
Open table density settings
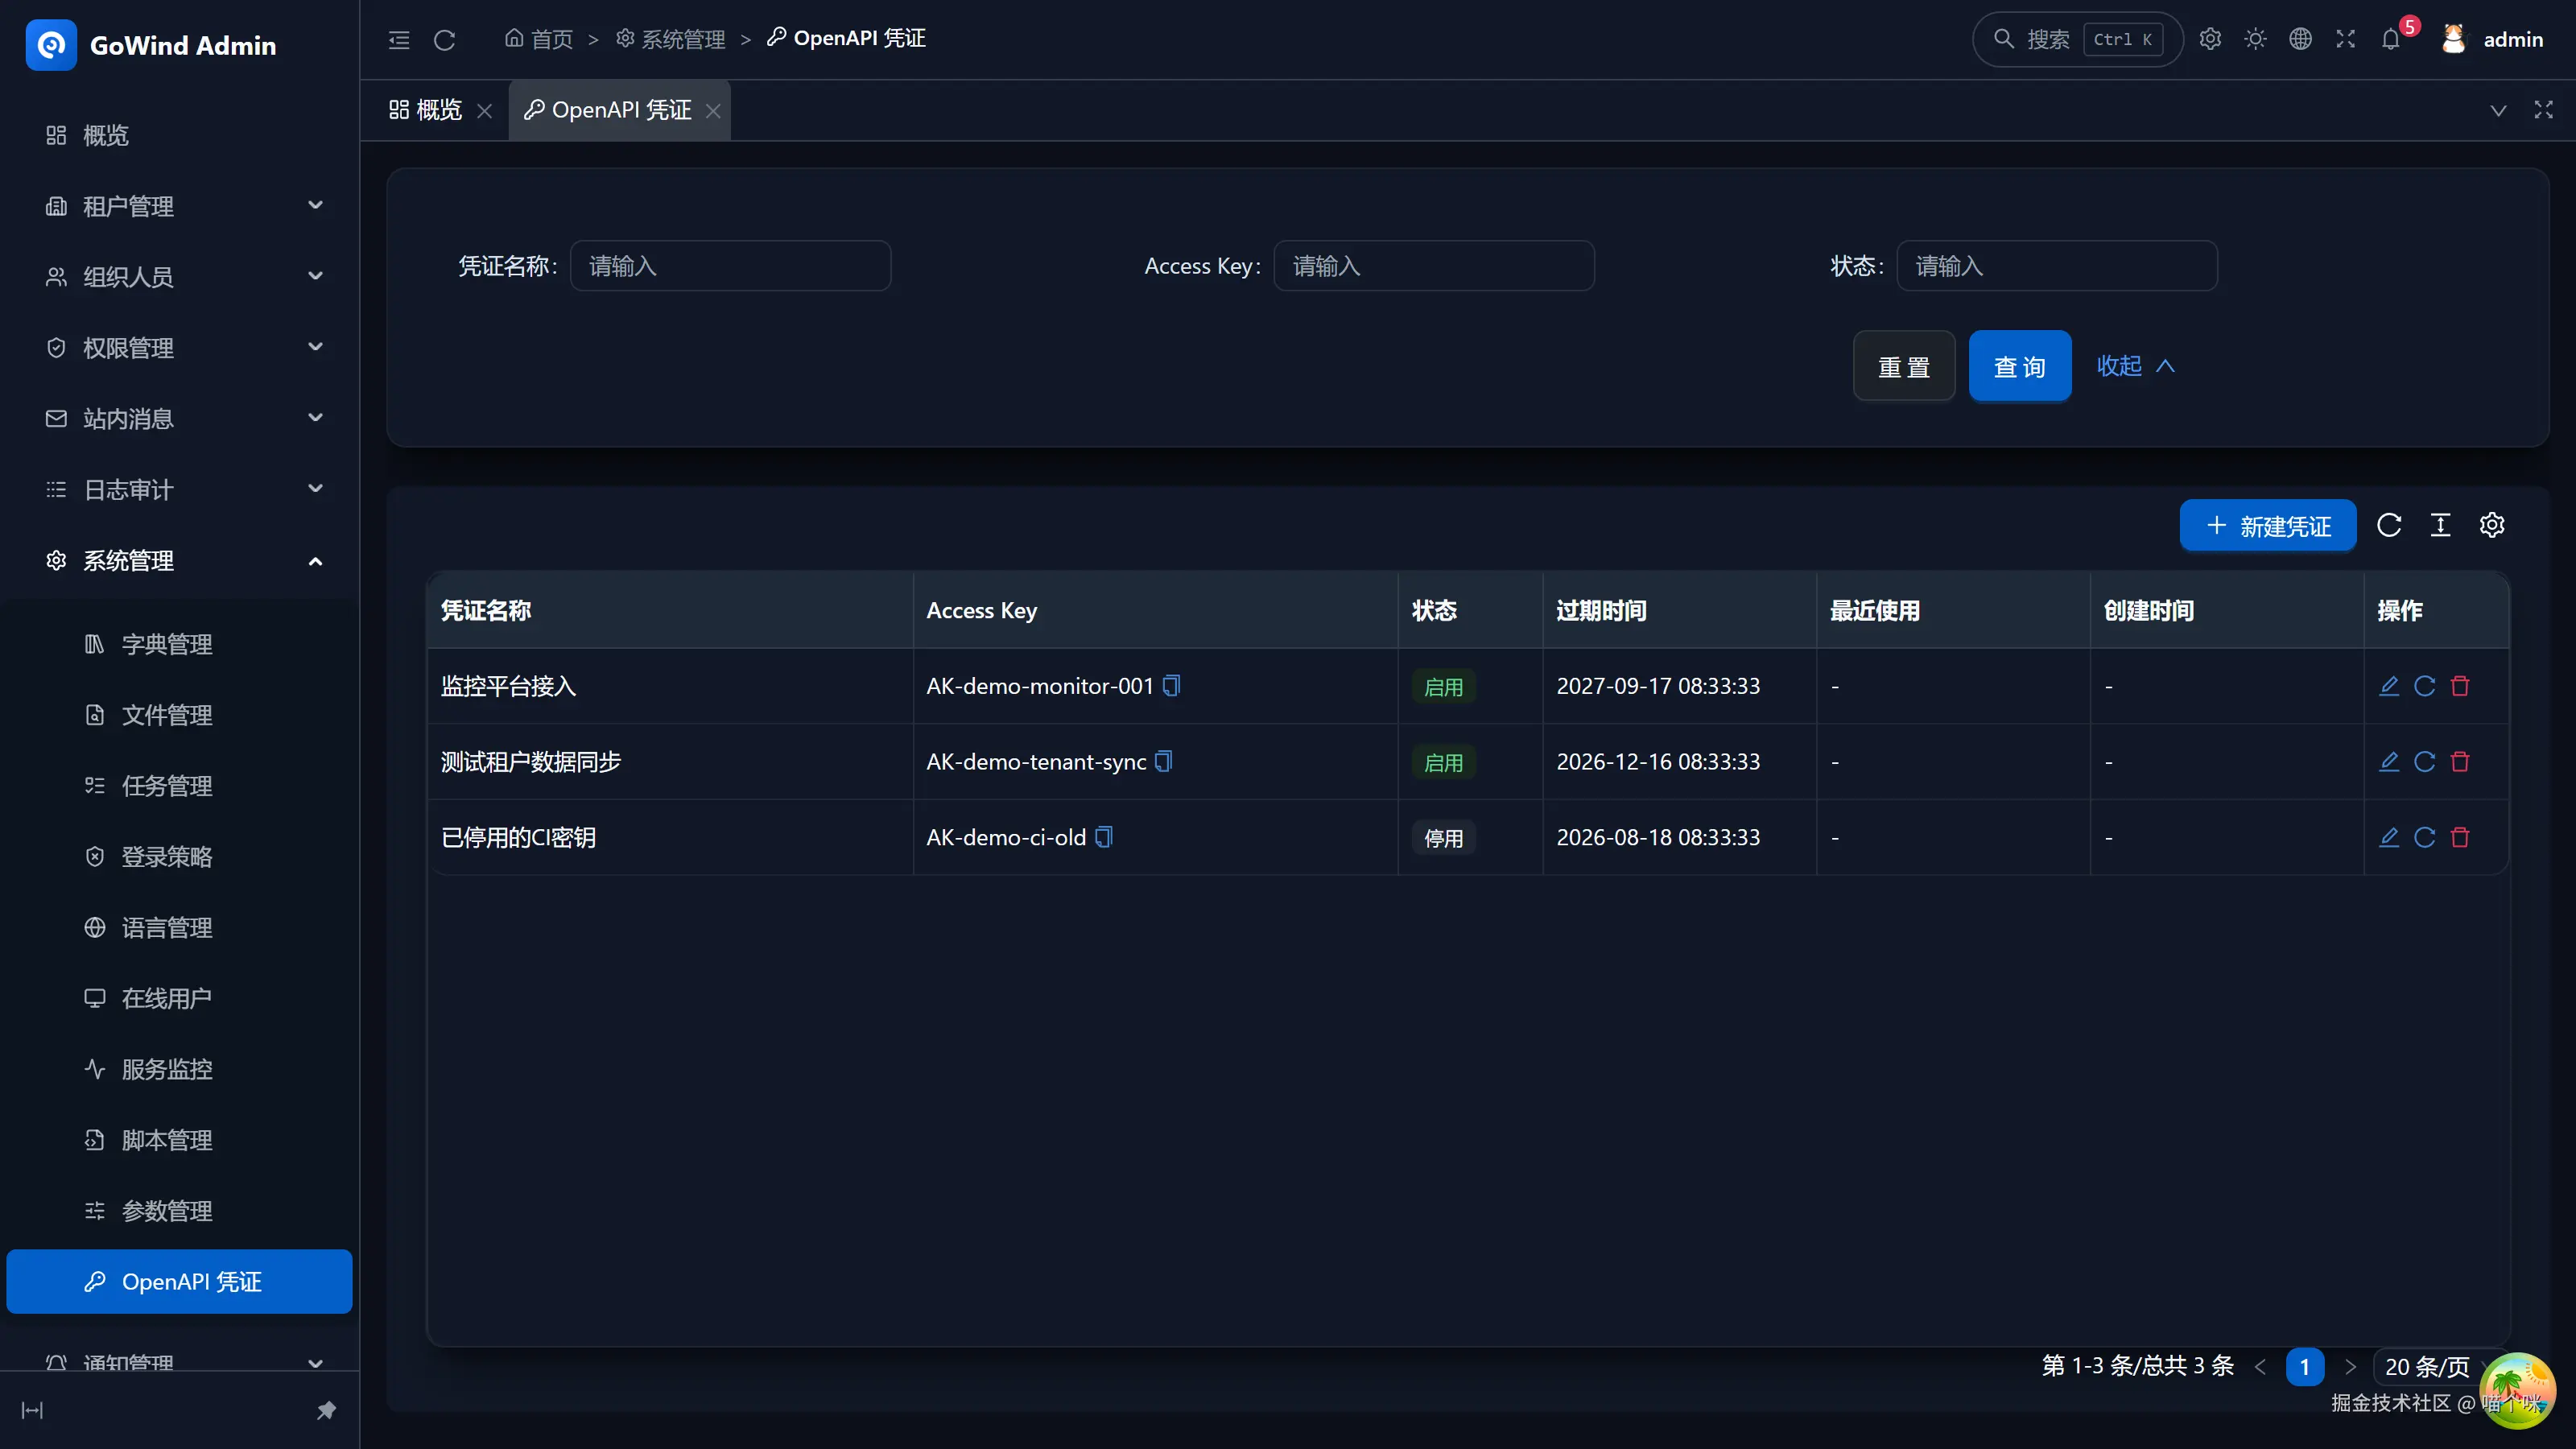[2440, 525]
